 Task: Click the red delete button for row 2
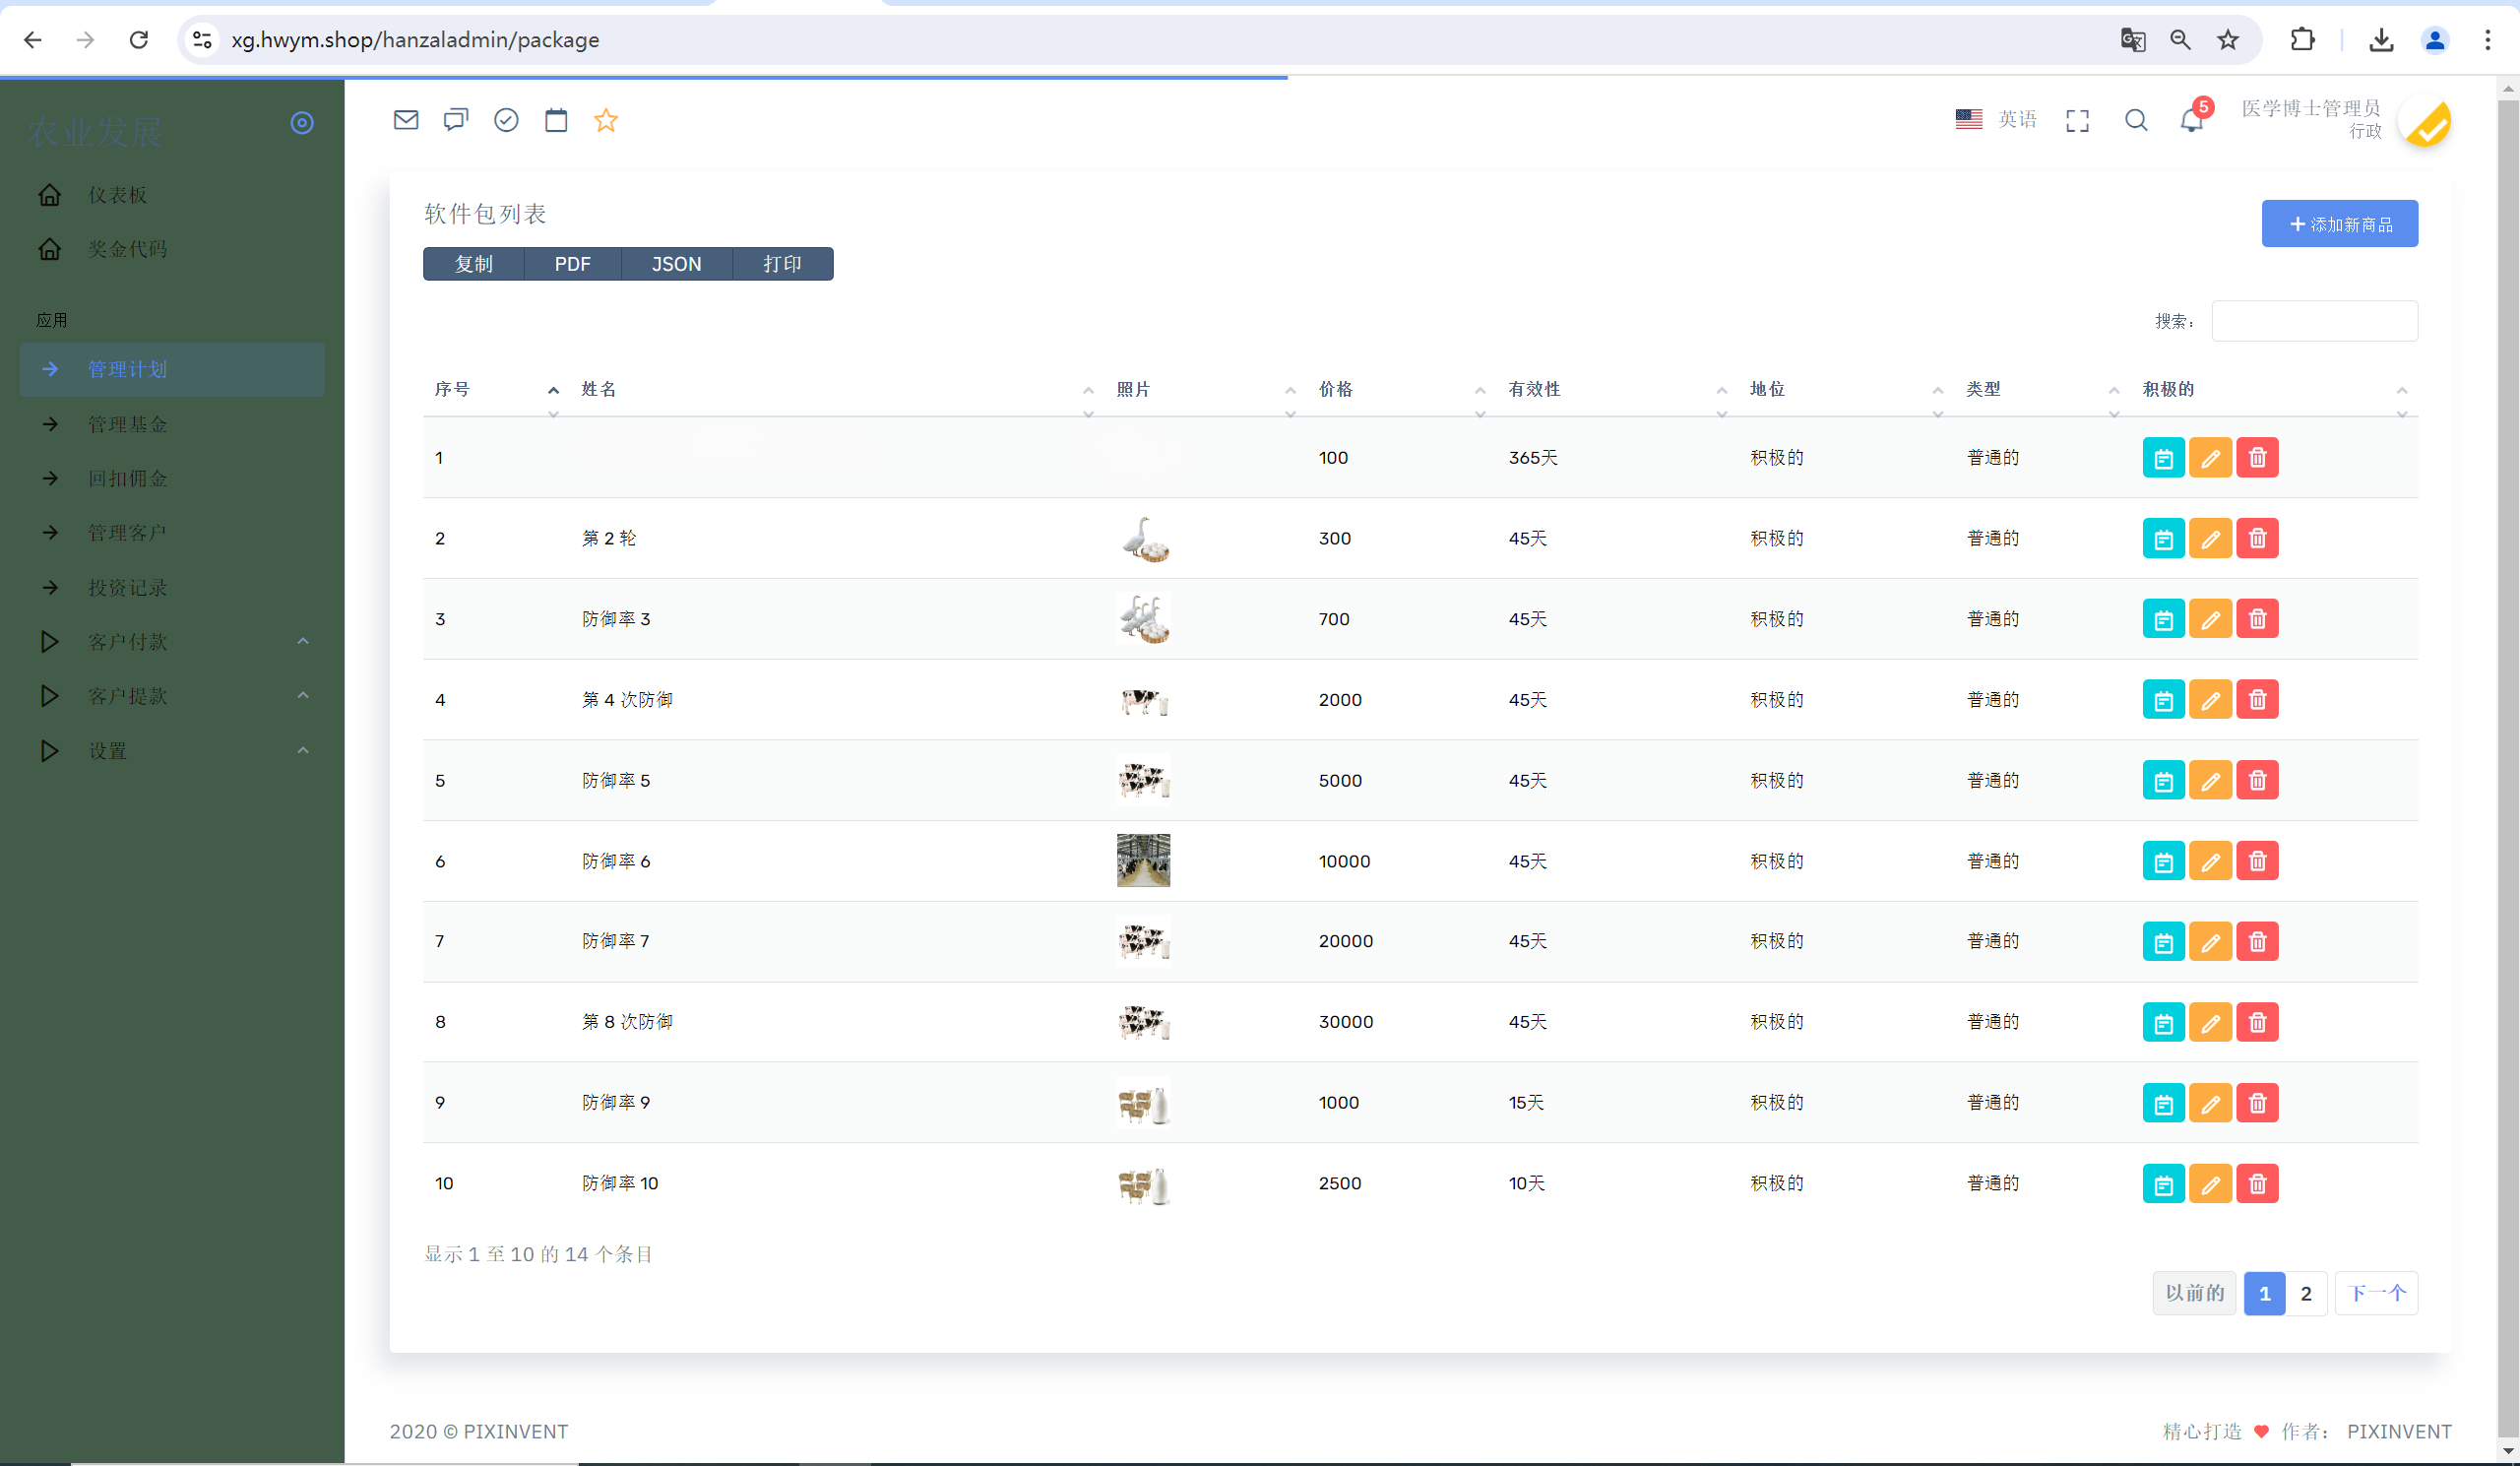2257,538
